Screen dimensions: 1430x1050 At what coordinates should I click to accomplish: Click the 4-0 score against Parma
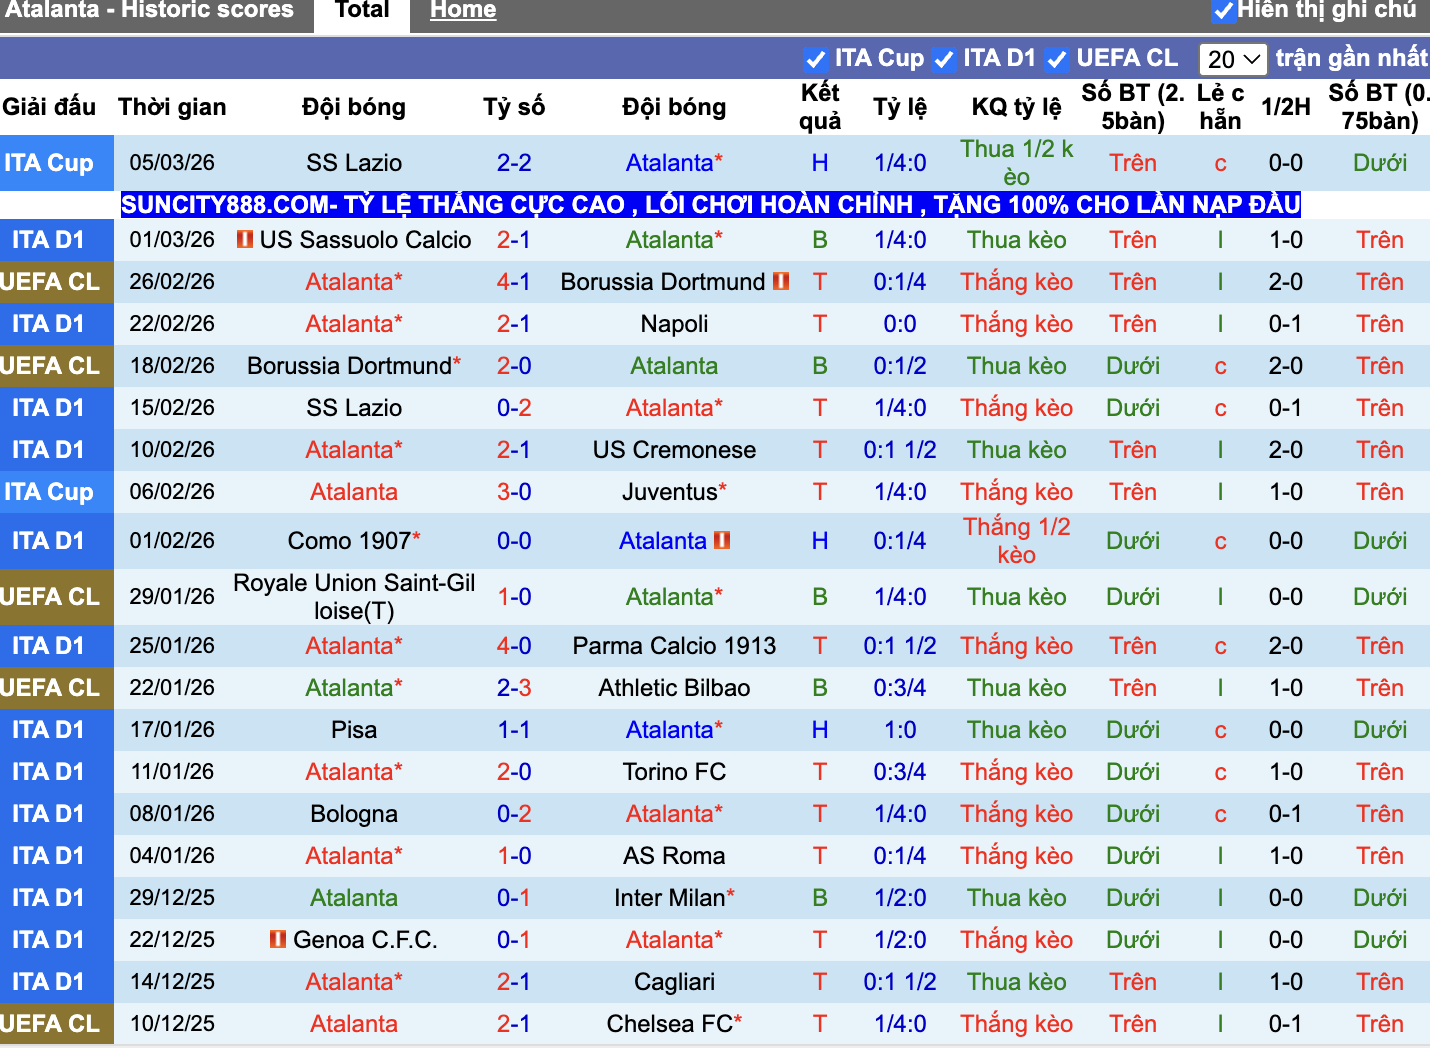[x=514, y=646]
